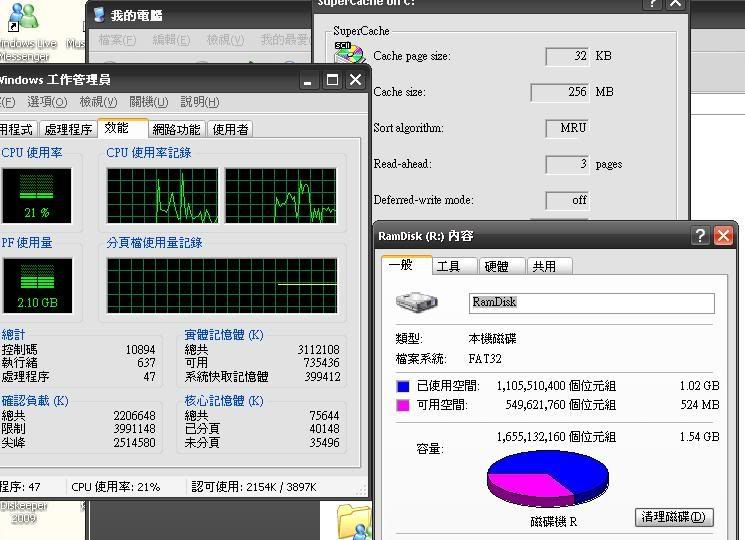The image size is (745, 540).
Task: Click Read-ahead value 3
Action: (567, 164)
